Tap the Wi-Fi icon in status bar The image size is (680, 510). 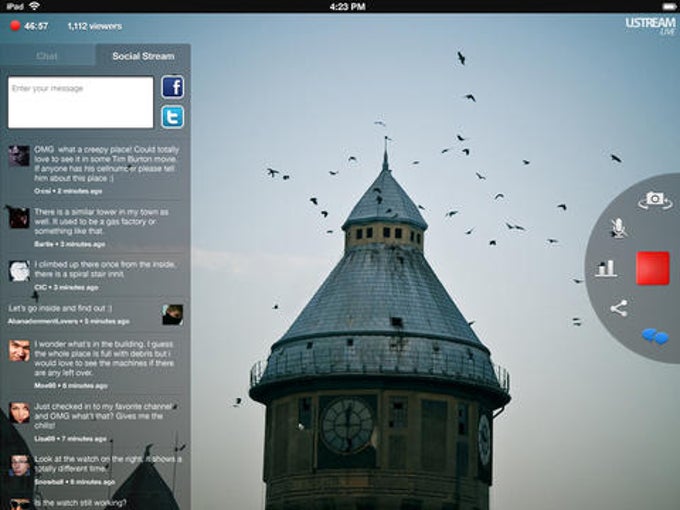coord(34,6)
